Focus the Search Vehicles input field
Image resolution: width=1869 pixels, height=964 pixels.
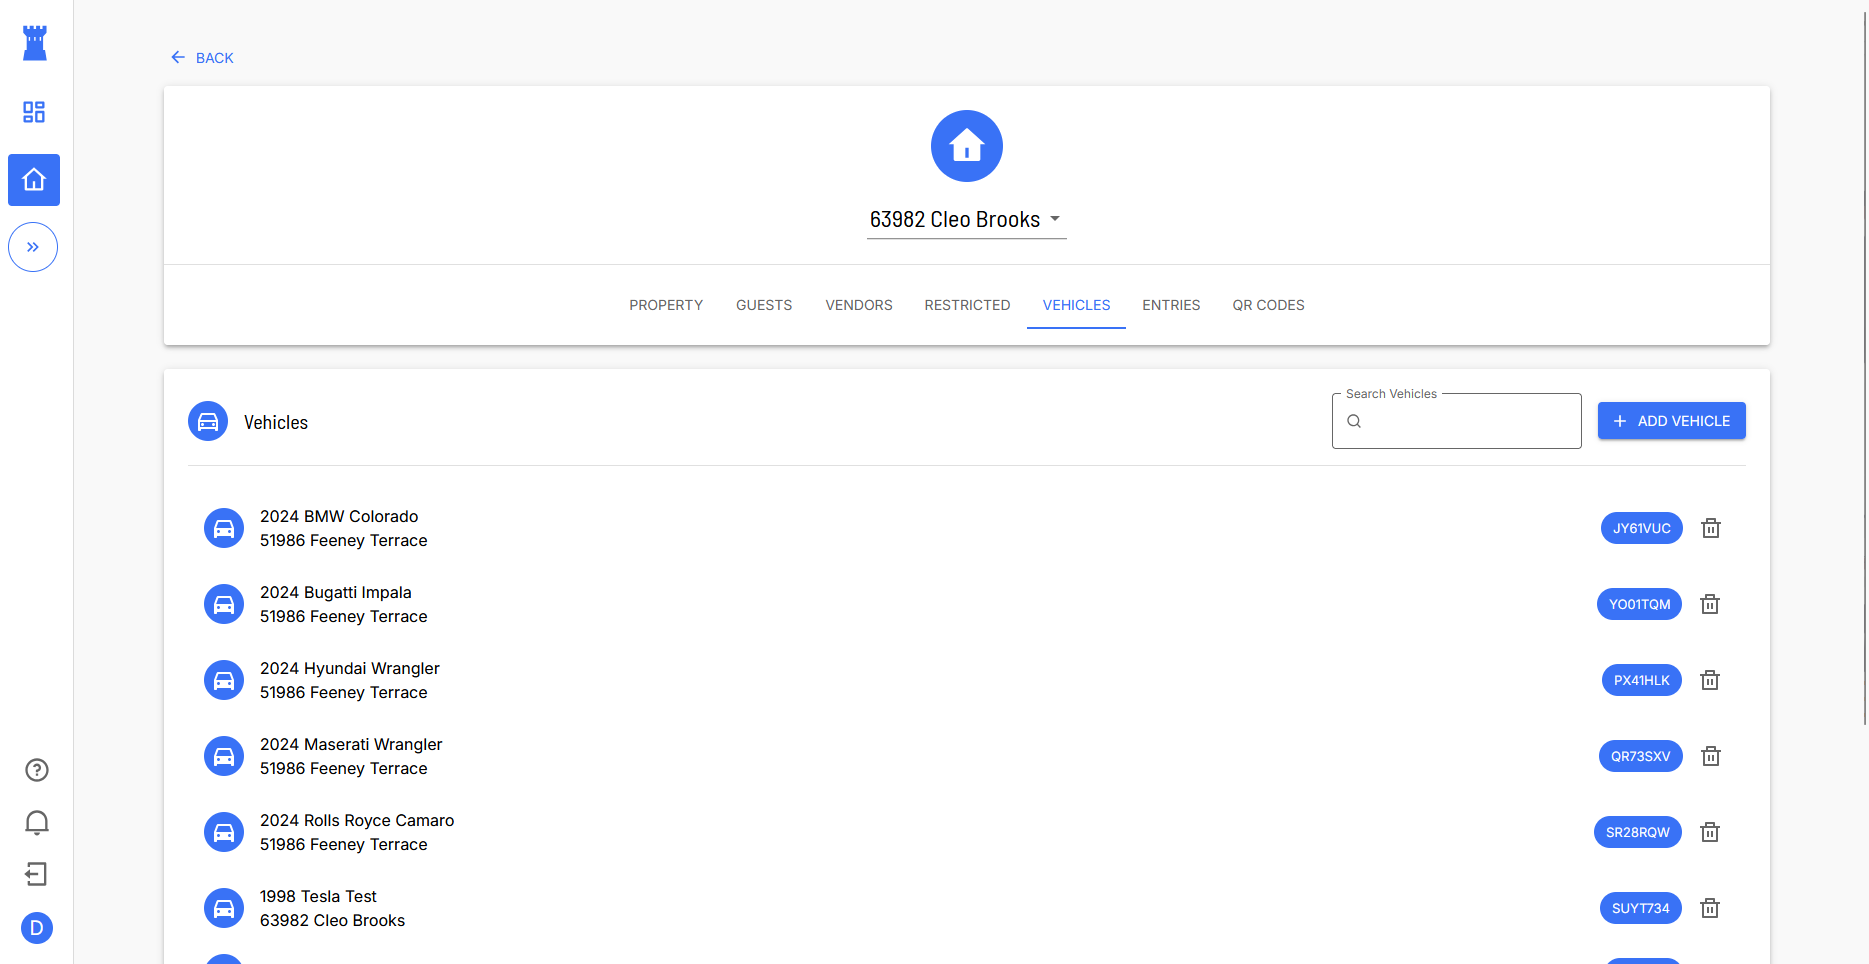[x=1466, y=421]
